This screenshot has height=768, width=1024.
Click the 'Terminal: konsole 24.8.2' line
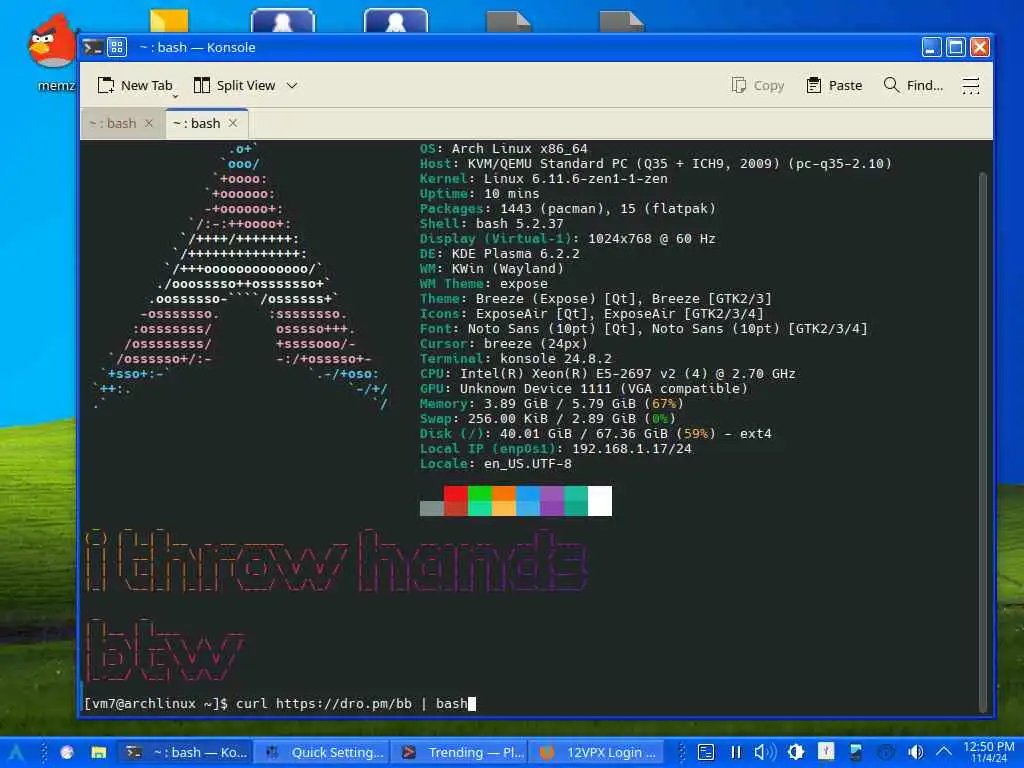515,359
